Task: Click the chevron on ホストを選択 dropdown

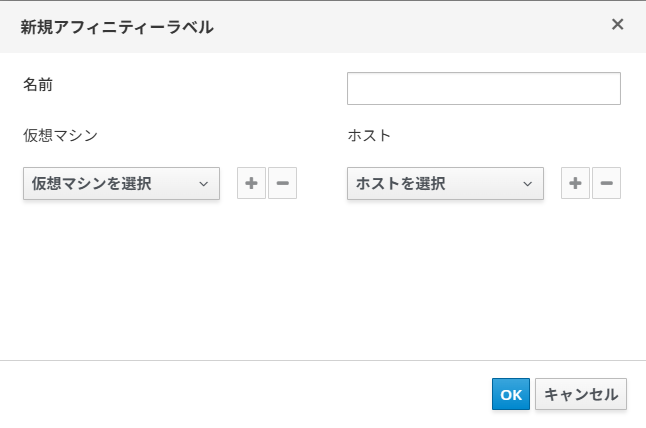Action: [x=527, y=184]
